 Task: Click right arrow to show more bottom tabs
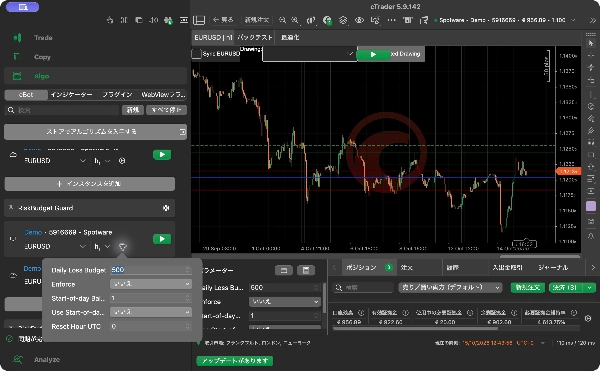593,267
